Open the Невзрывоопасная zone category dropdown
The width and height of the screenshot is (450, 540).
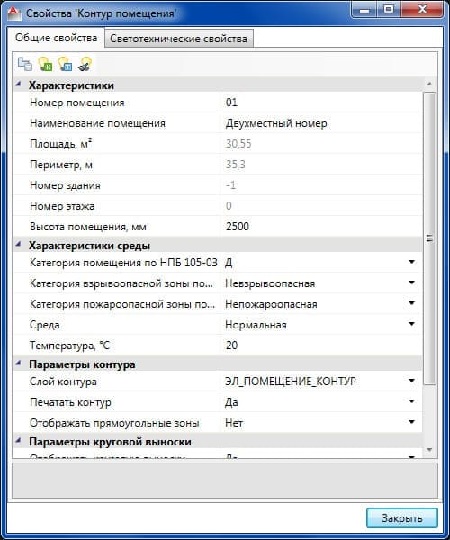tap(411, 283)
